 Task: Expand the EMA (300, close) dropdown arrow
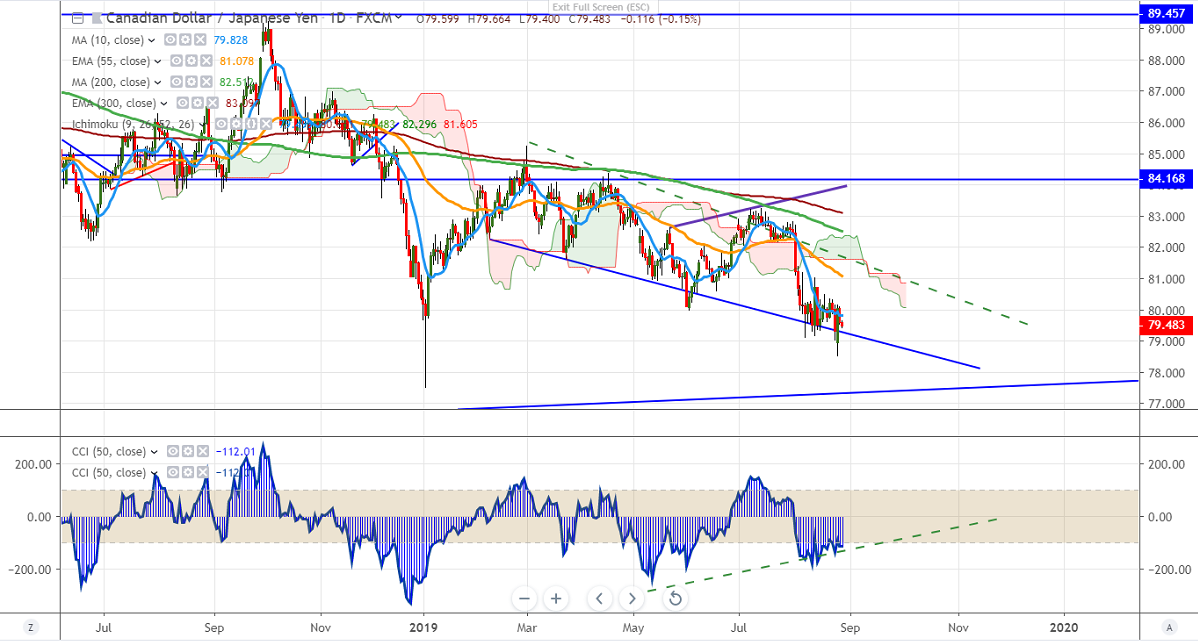click(164, 103)
